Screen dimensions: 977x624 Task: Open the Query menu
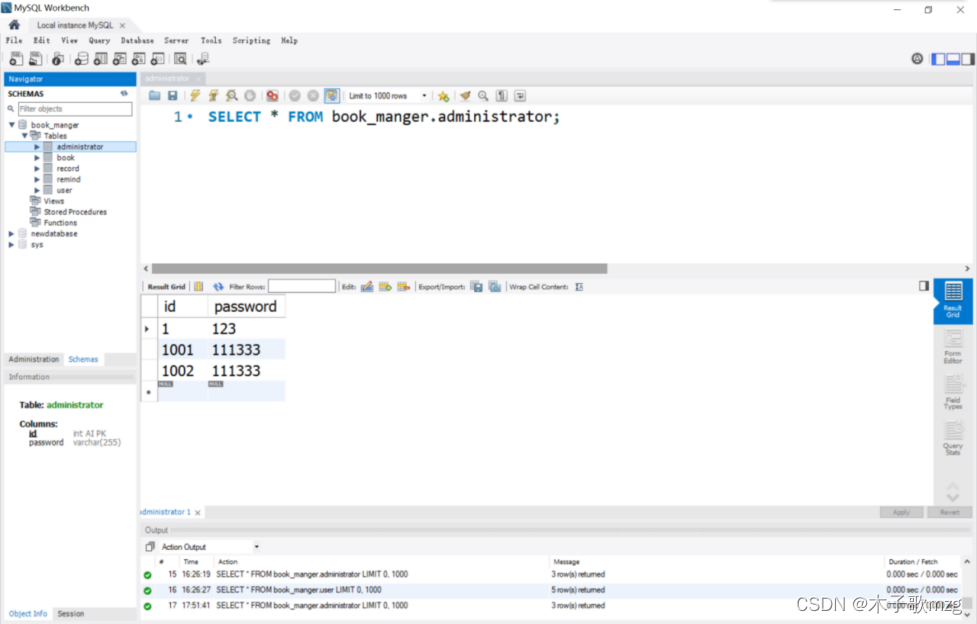point(99,41)
